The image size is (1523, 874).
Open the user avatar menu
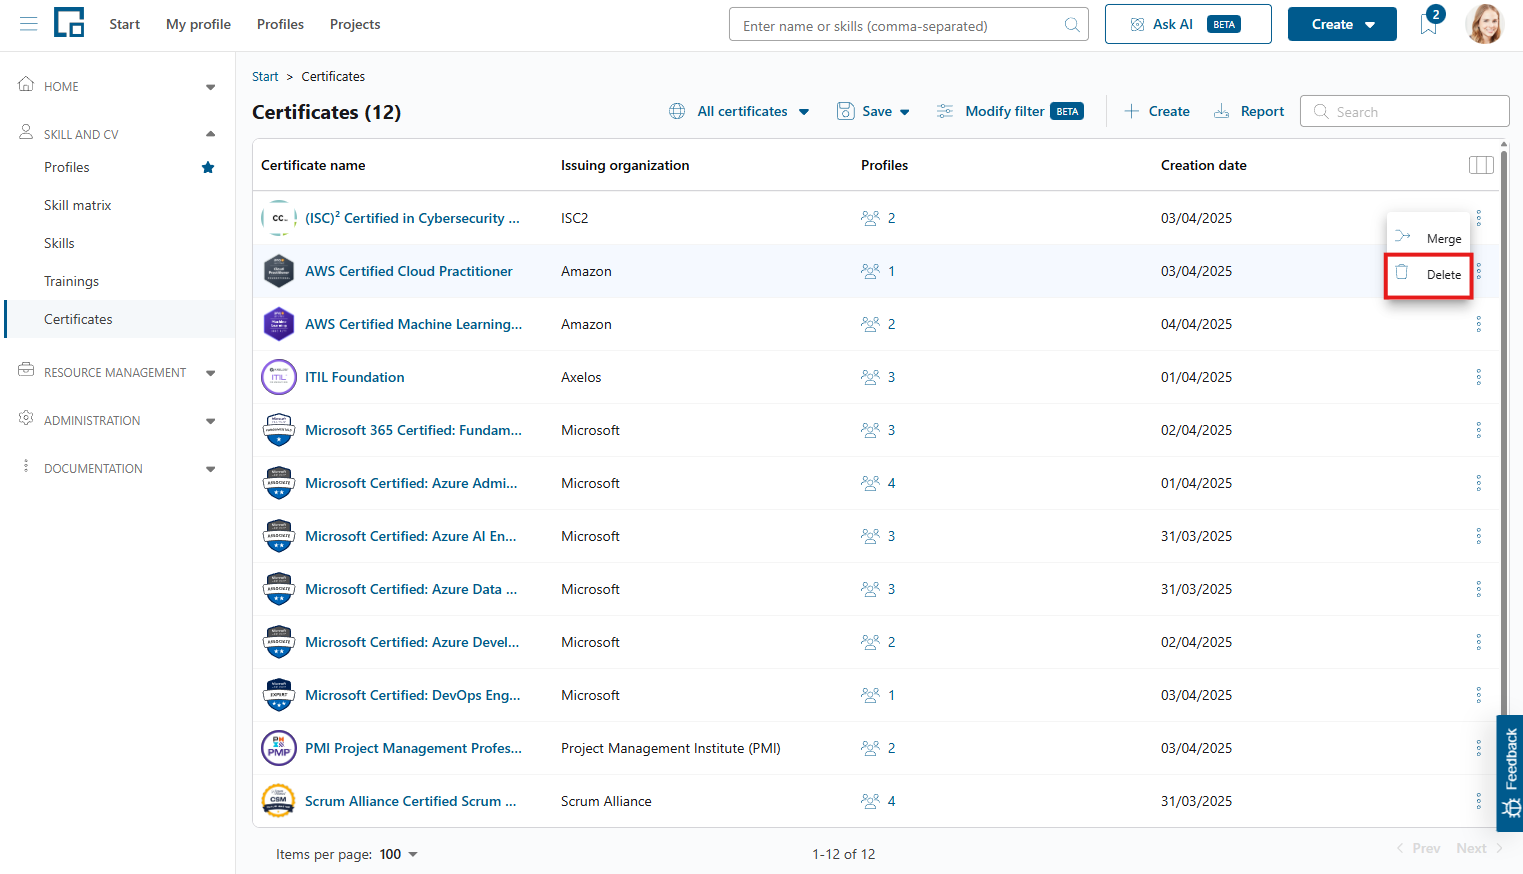[1485, 24]
